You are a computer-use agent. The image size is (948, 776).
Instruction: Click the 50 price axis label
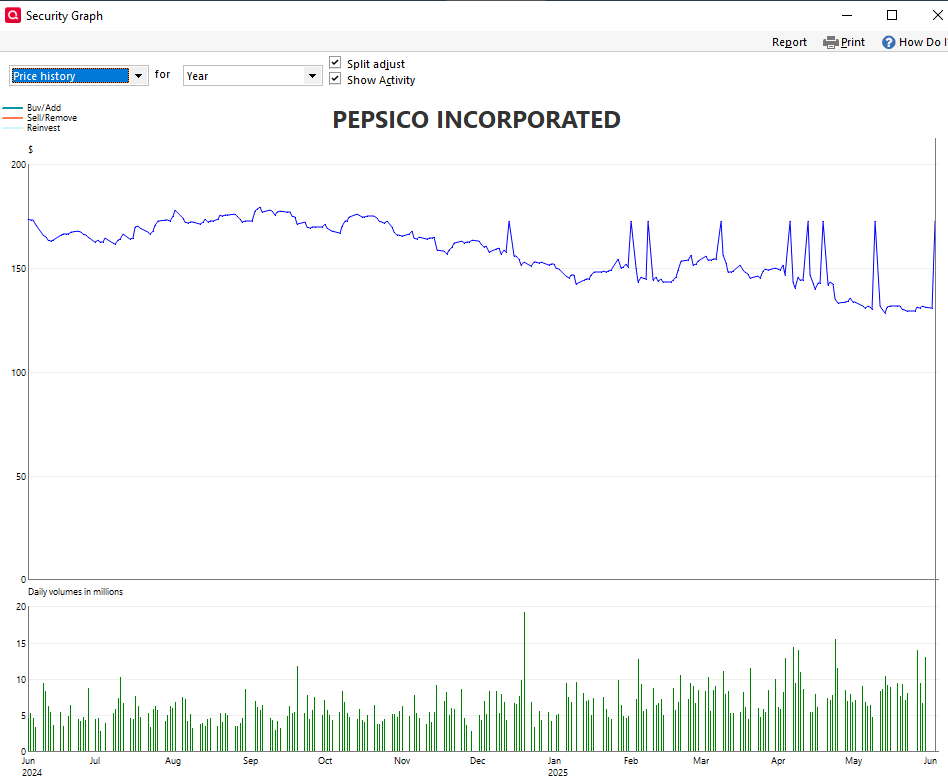(21, 476)
